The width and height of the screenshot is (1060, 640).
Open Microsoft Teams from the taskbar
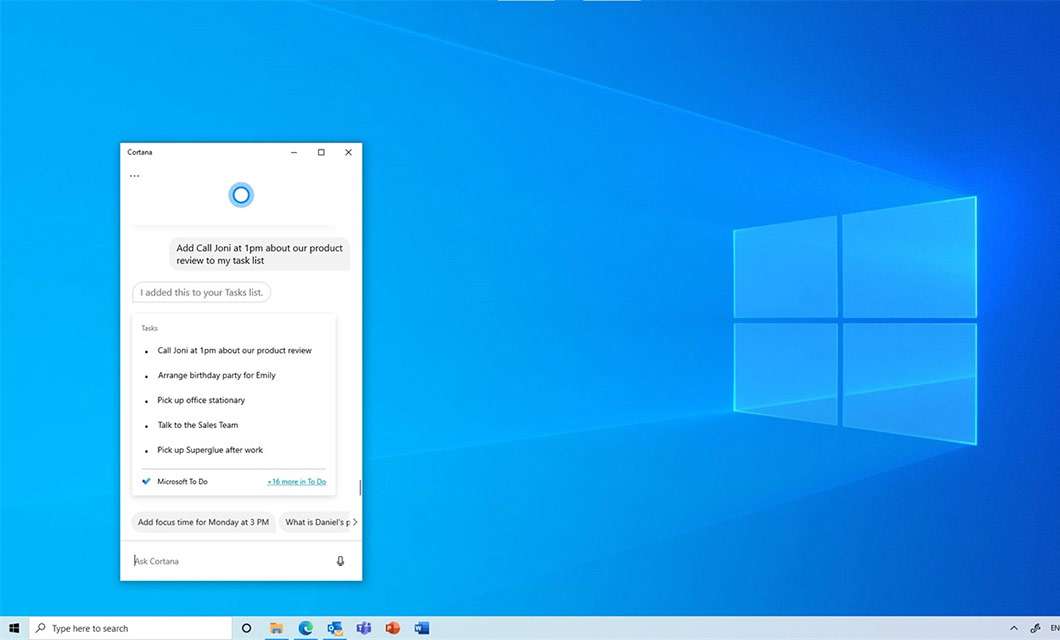(x=364, y=628)
